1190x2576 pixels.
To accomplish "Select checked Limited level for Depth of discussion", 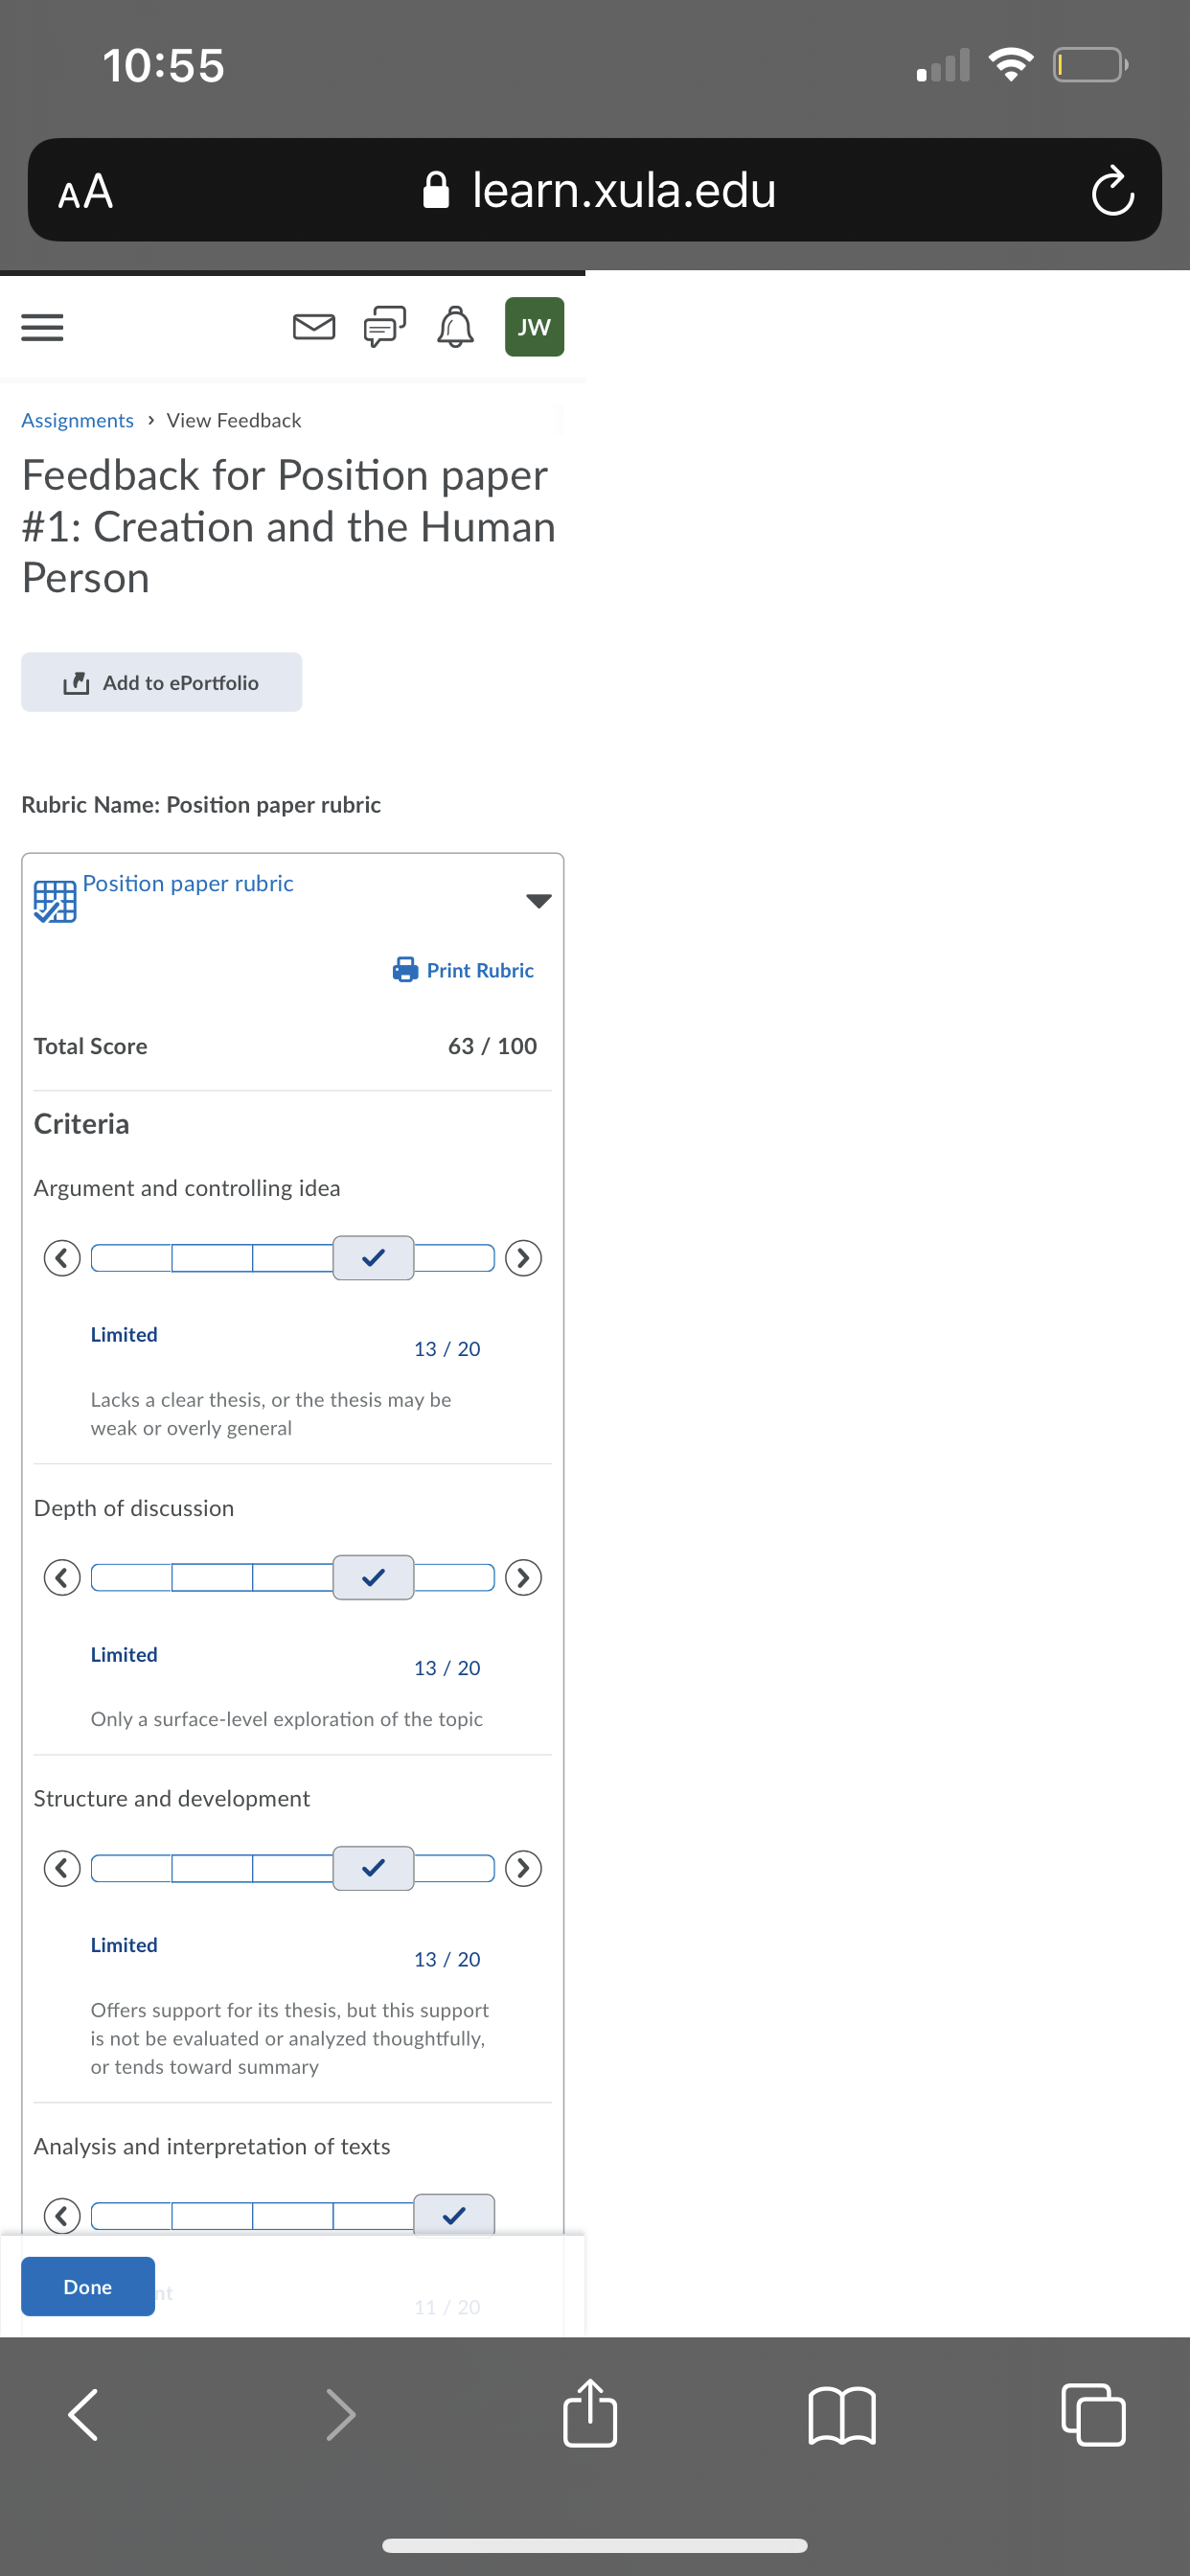I will click(373, 1577).
